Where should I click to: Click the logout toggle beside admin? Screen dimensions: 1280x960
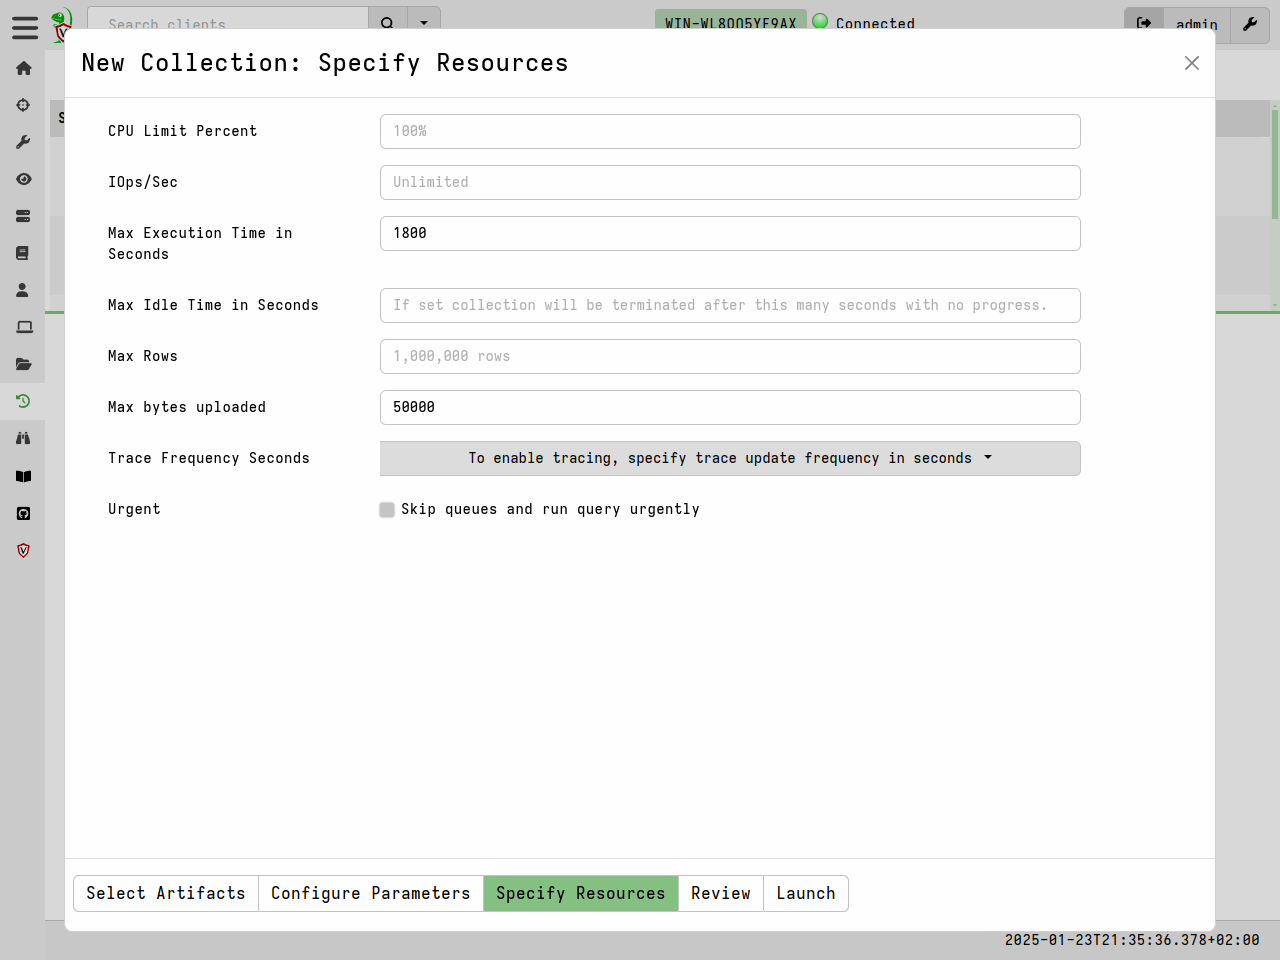coord(1144,24)
